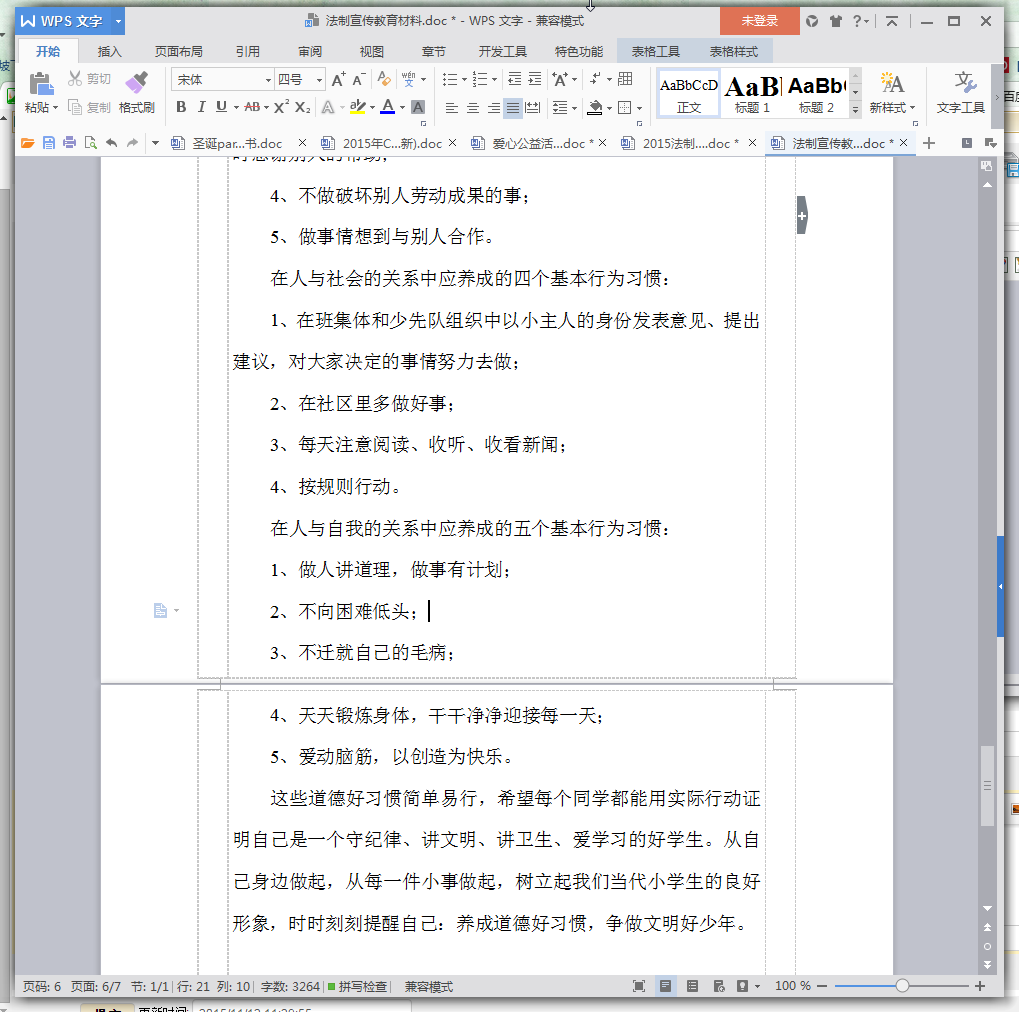This screenshot has height=1012, width=1019.
Task: Toggle italic formatting
Action: [x=201, y=107]
